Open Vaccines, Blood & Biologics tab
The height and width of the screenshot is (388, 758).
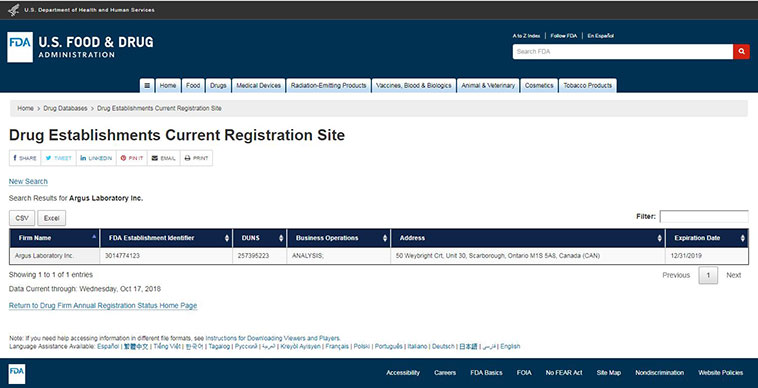click(413, 86)
